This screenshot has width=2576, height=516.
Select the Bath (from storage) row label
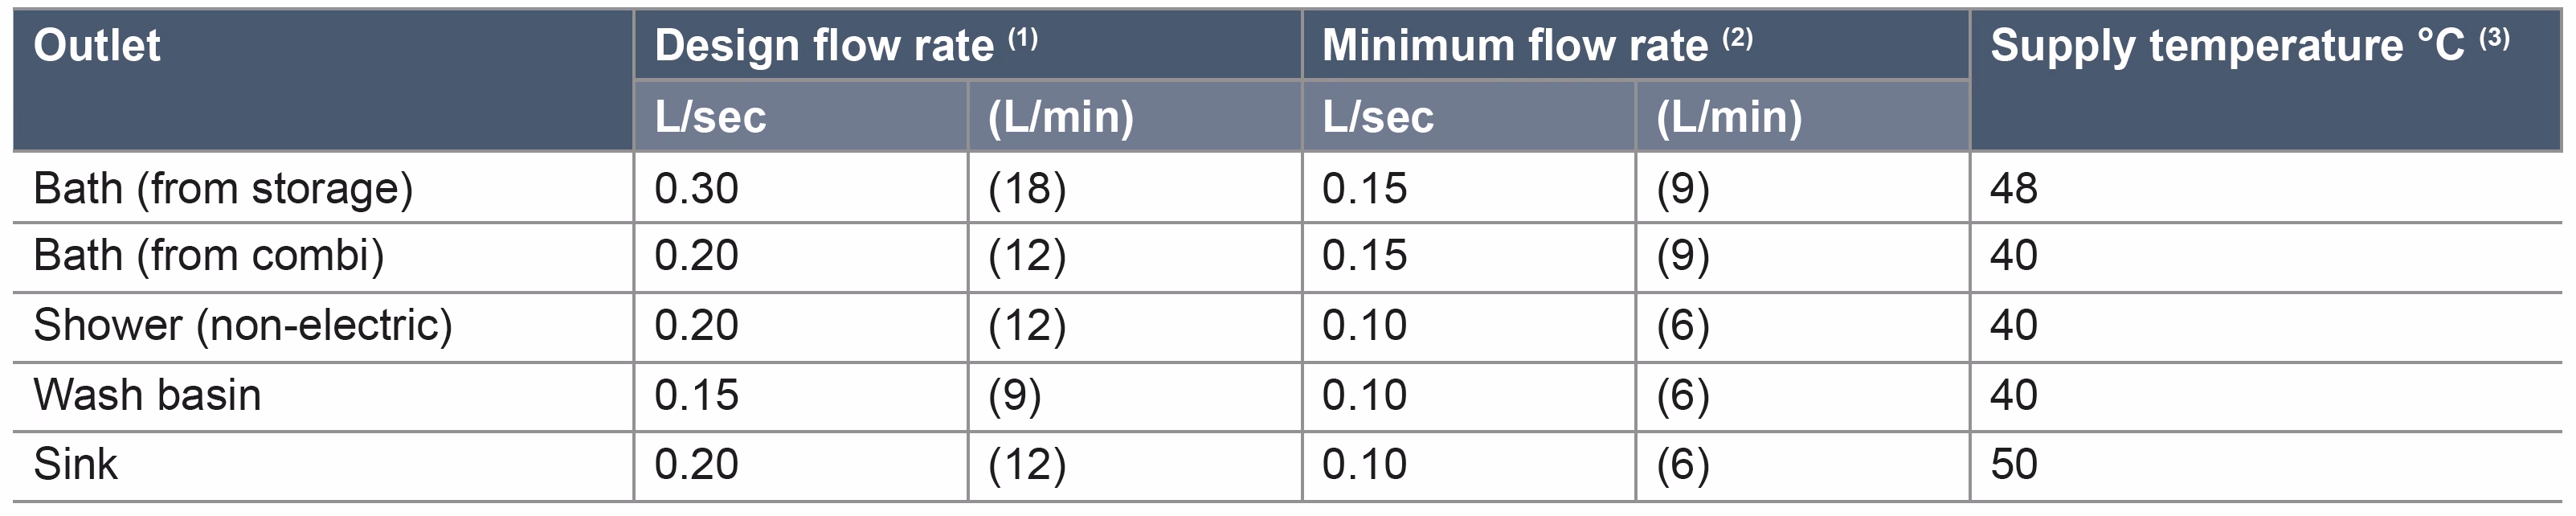(x=223, y=188)
